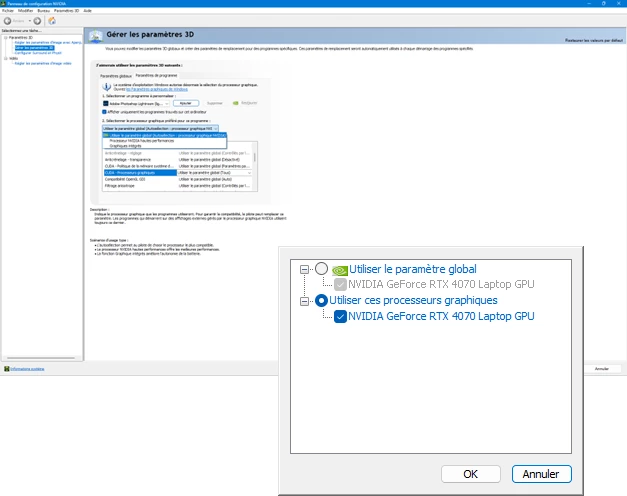627x496 pixels.
Task: Click OK in the GPU selection popup
Action: pyautogui.click(x=471, y=474)
